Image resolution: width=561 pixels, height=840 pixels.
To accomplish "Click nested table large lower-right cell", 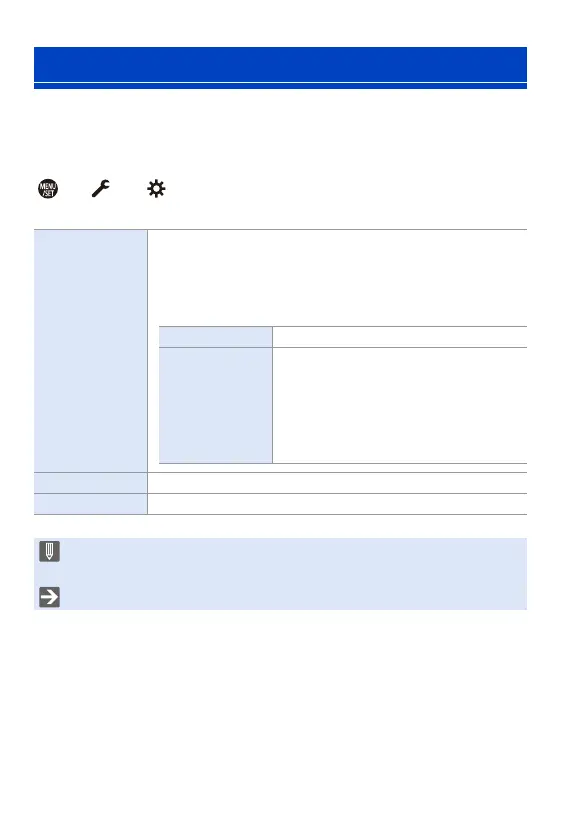I will [400, 406].
